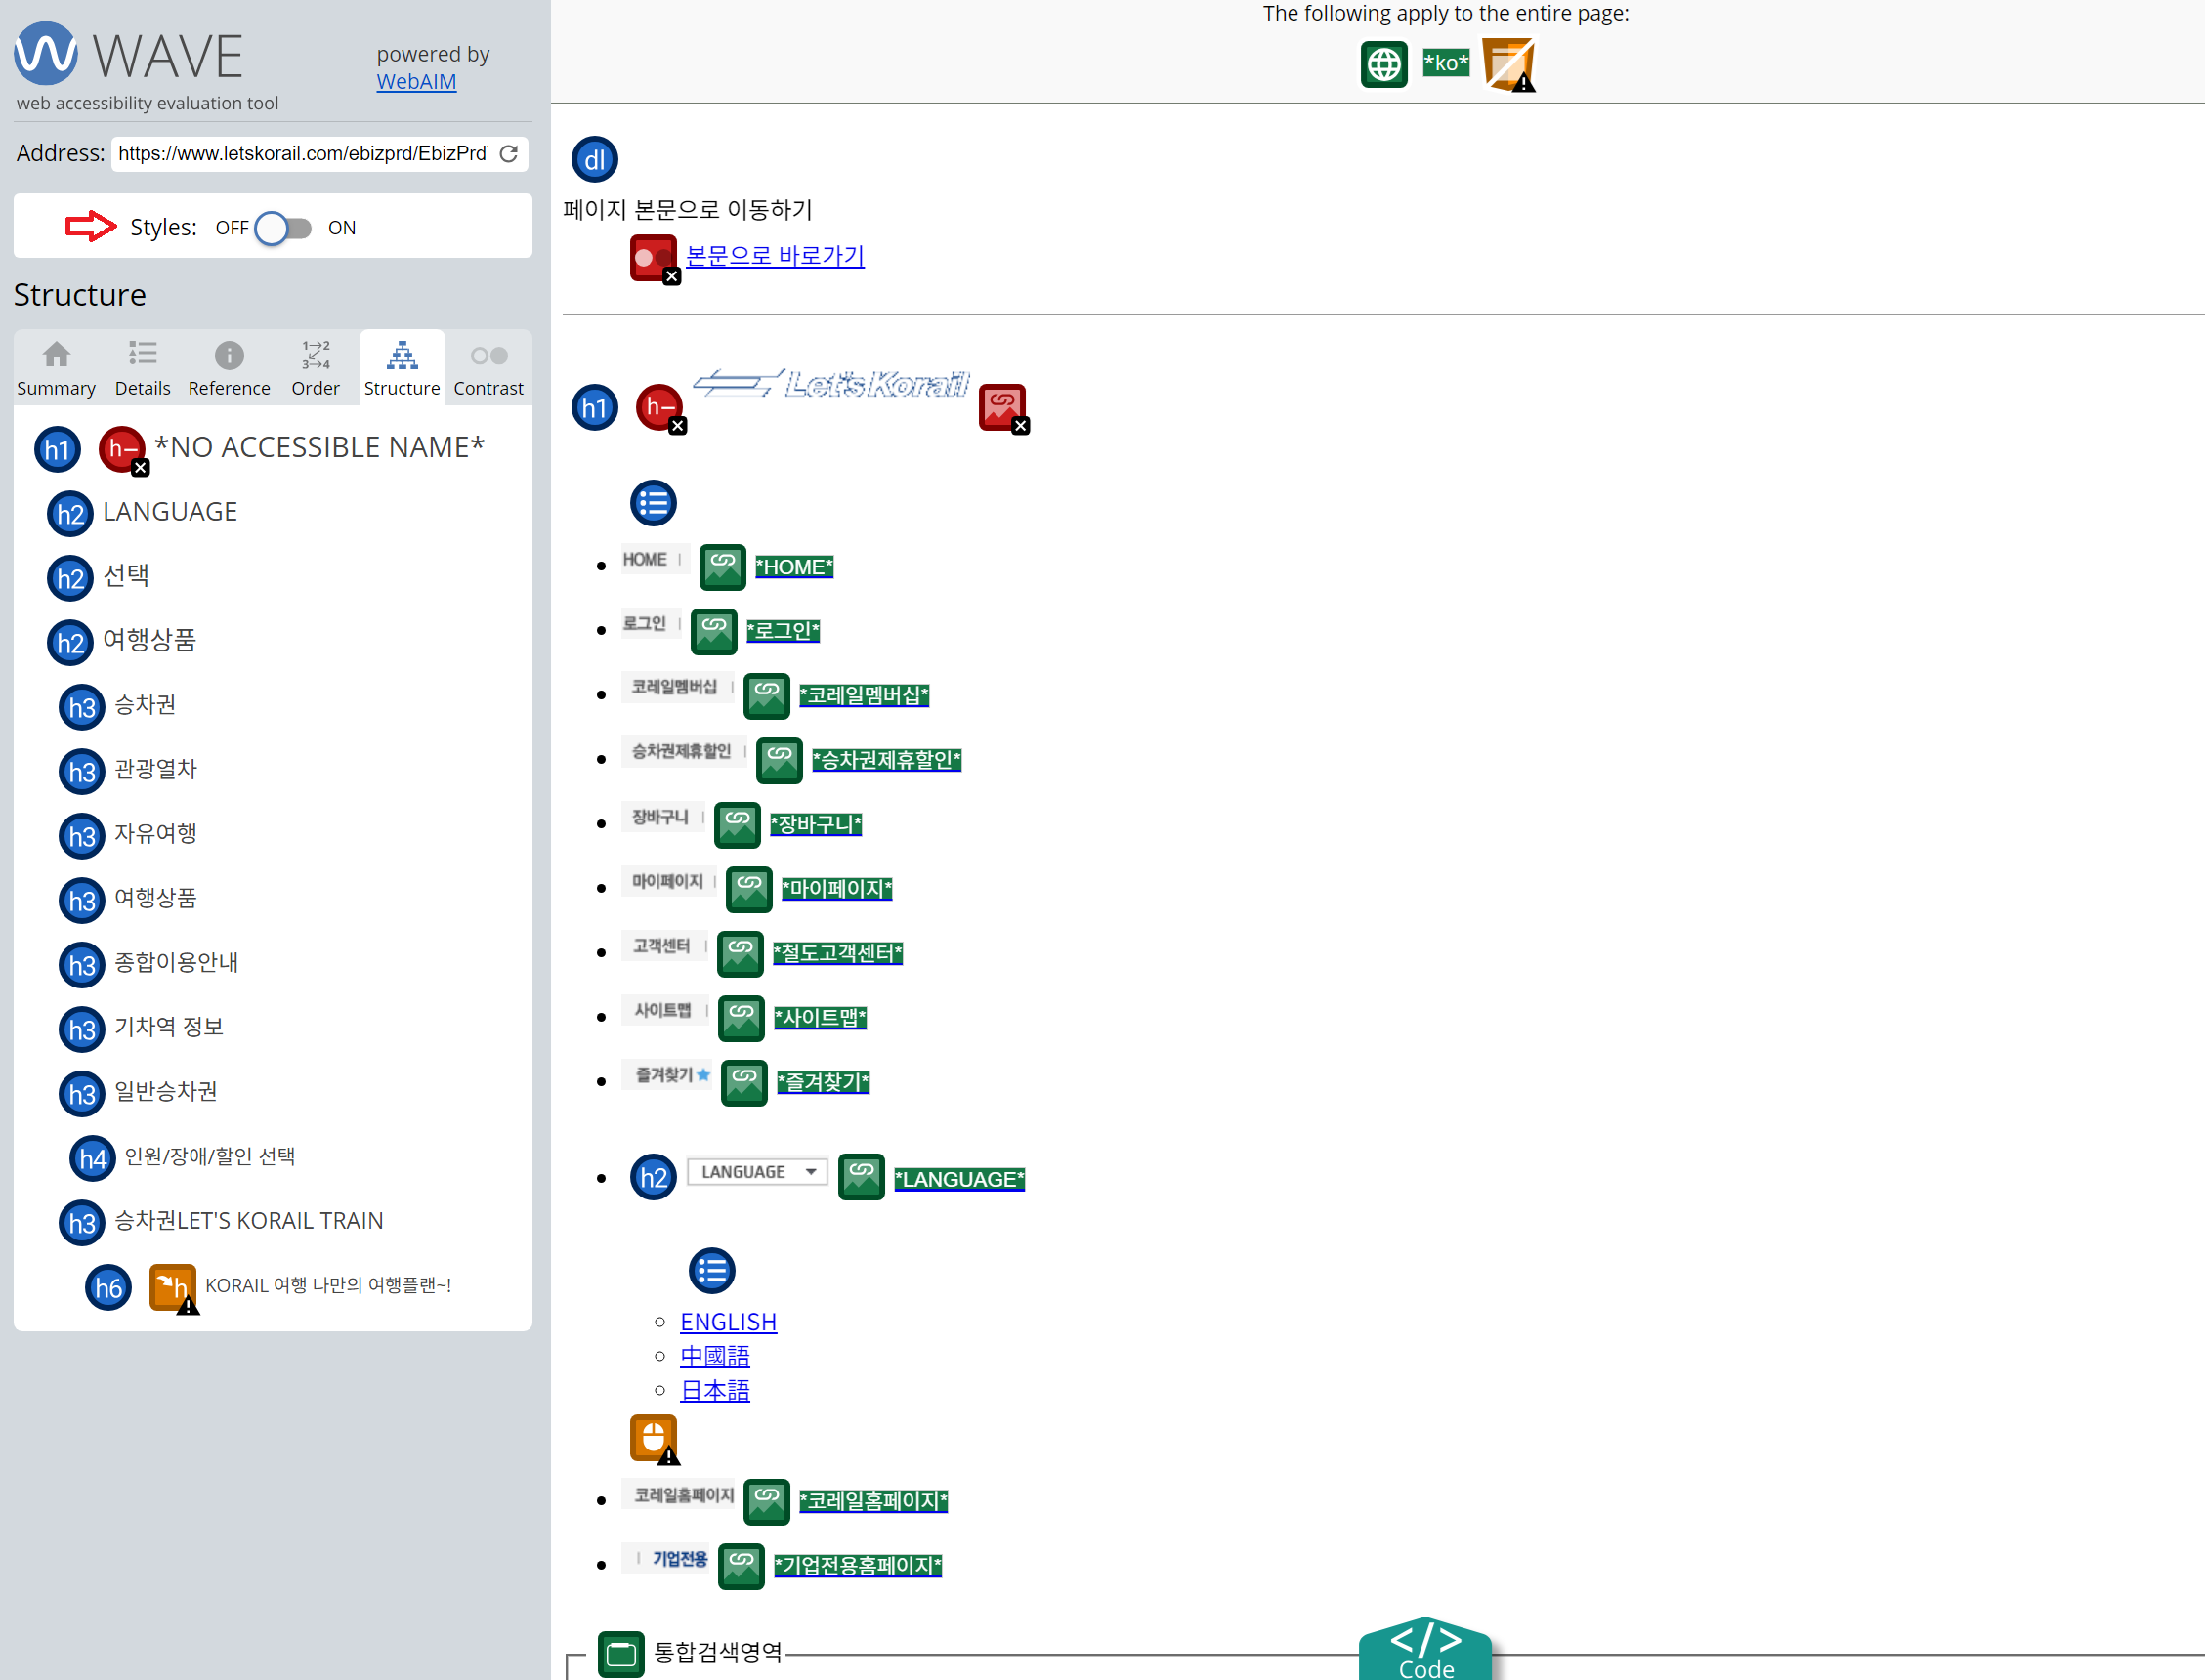Click the Address URL input field

click(x=303, y=153)
